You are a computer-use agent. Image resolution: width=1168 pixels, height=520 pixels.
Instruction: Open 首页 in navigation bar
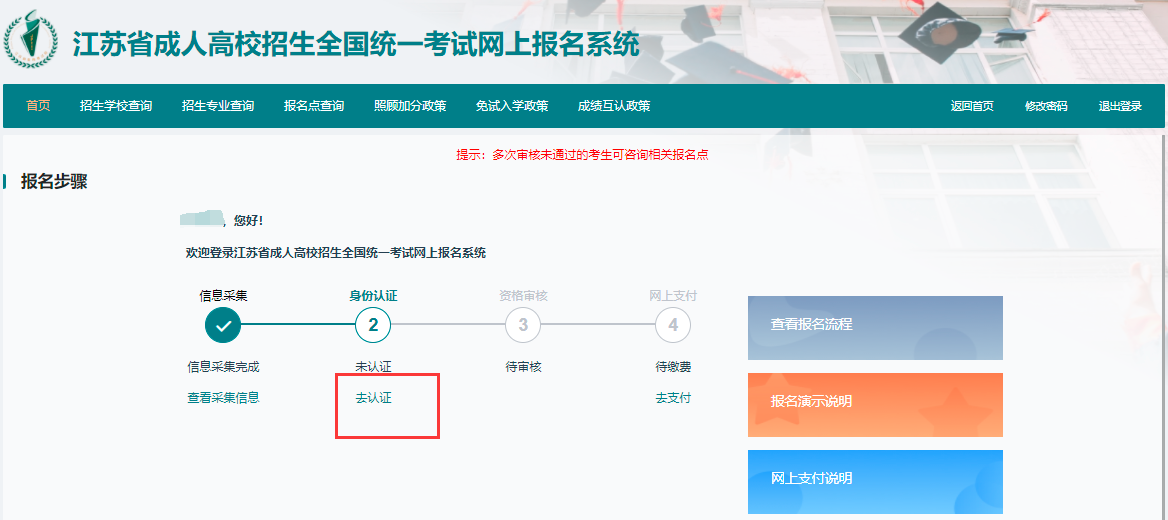[38, 106]
